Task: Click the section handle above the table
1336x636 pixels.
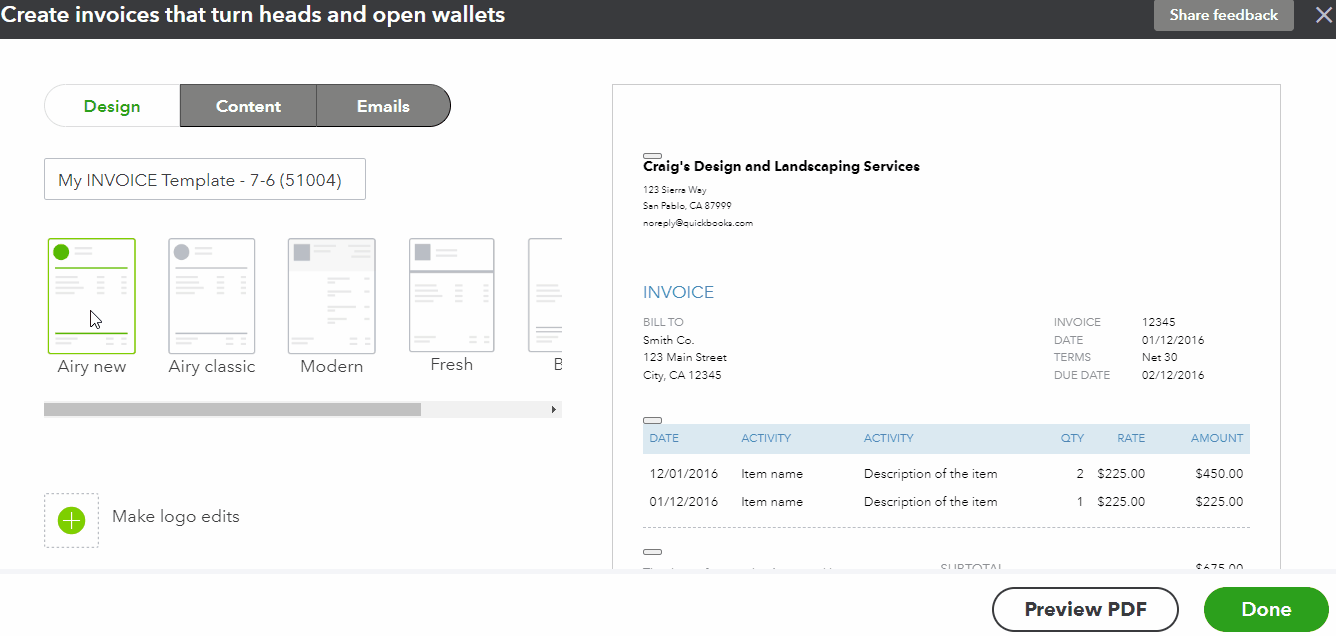Action: (x=652, y=421)
